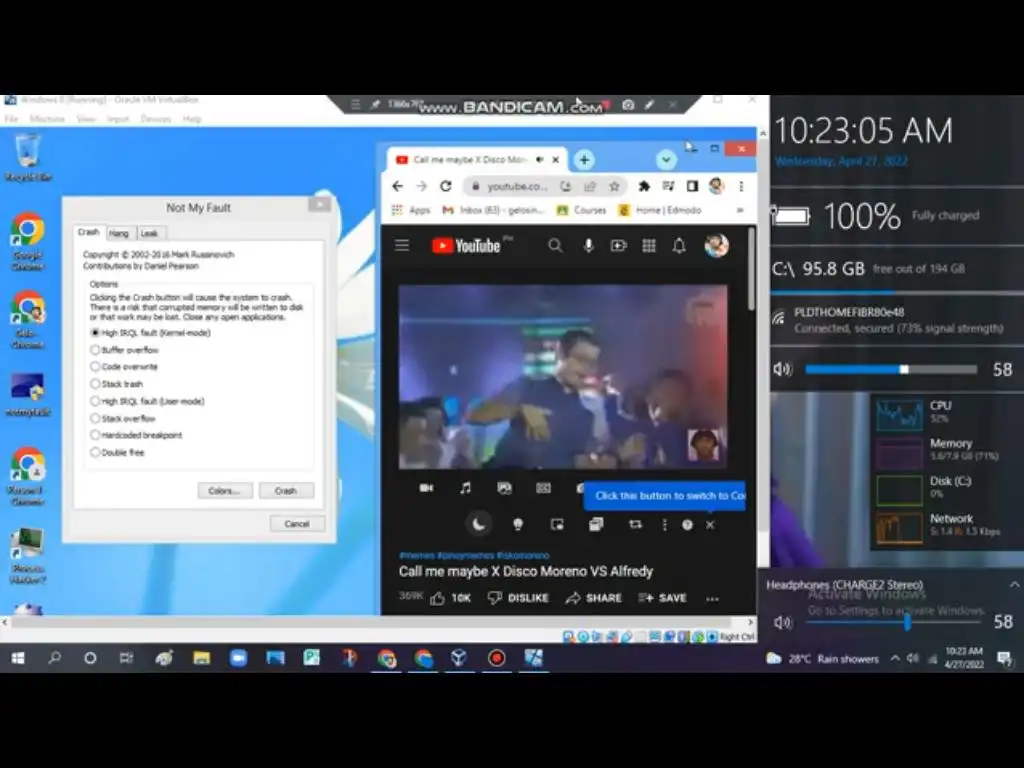
Task: Switch to the Leak tab
Action: point(150,233)
